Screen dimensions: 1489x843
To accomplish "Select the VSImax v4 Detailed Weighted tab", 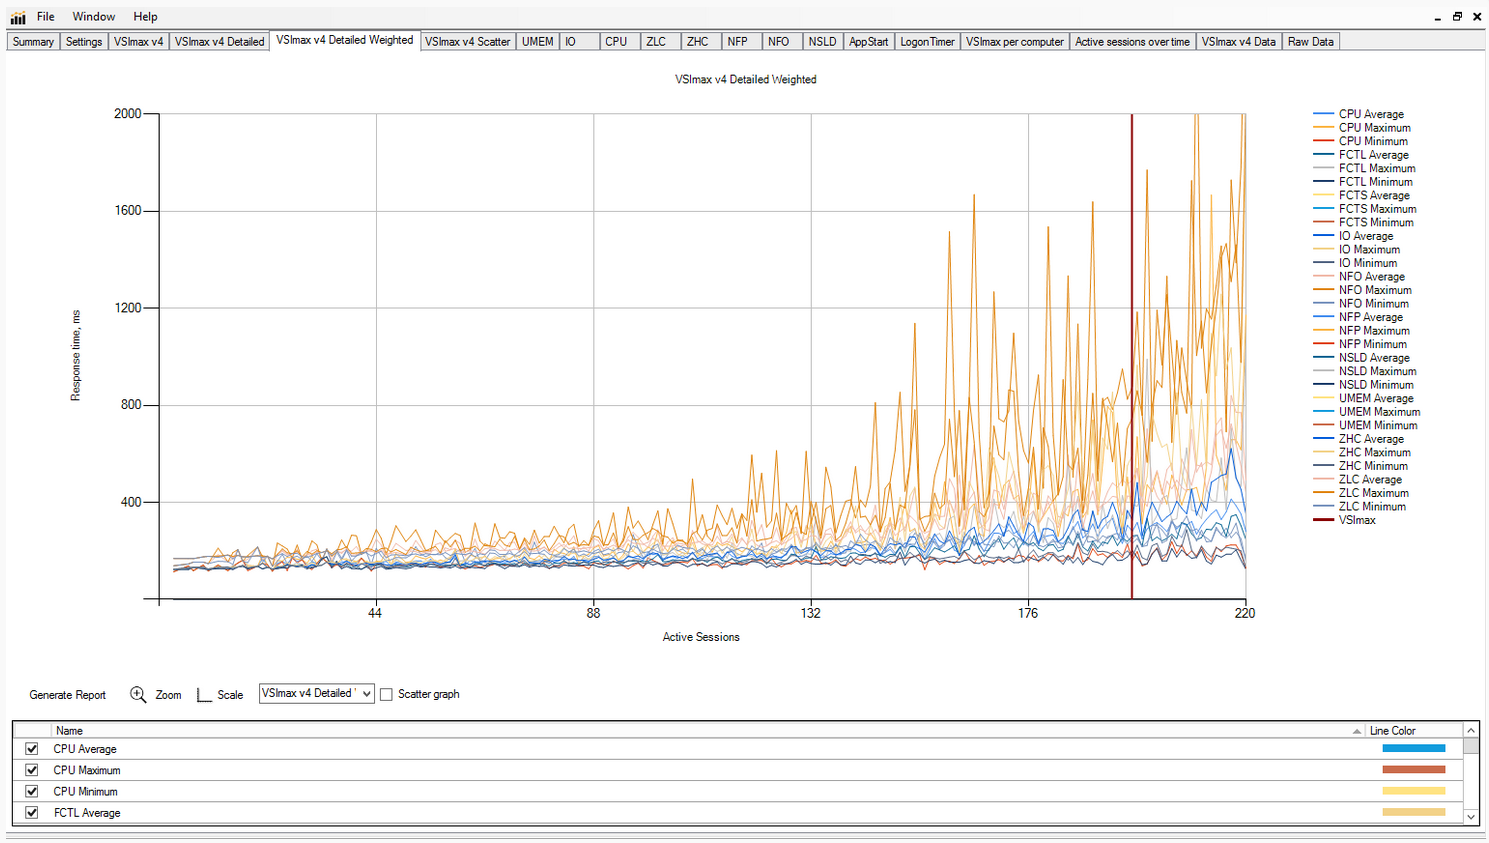I will click(x=344, y=40).
